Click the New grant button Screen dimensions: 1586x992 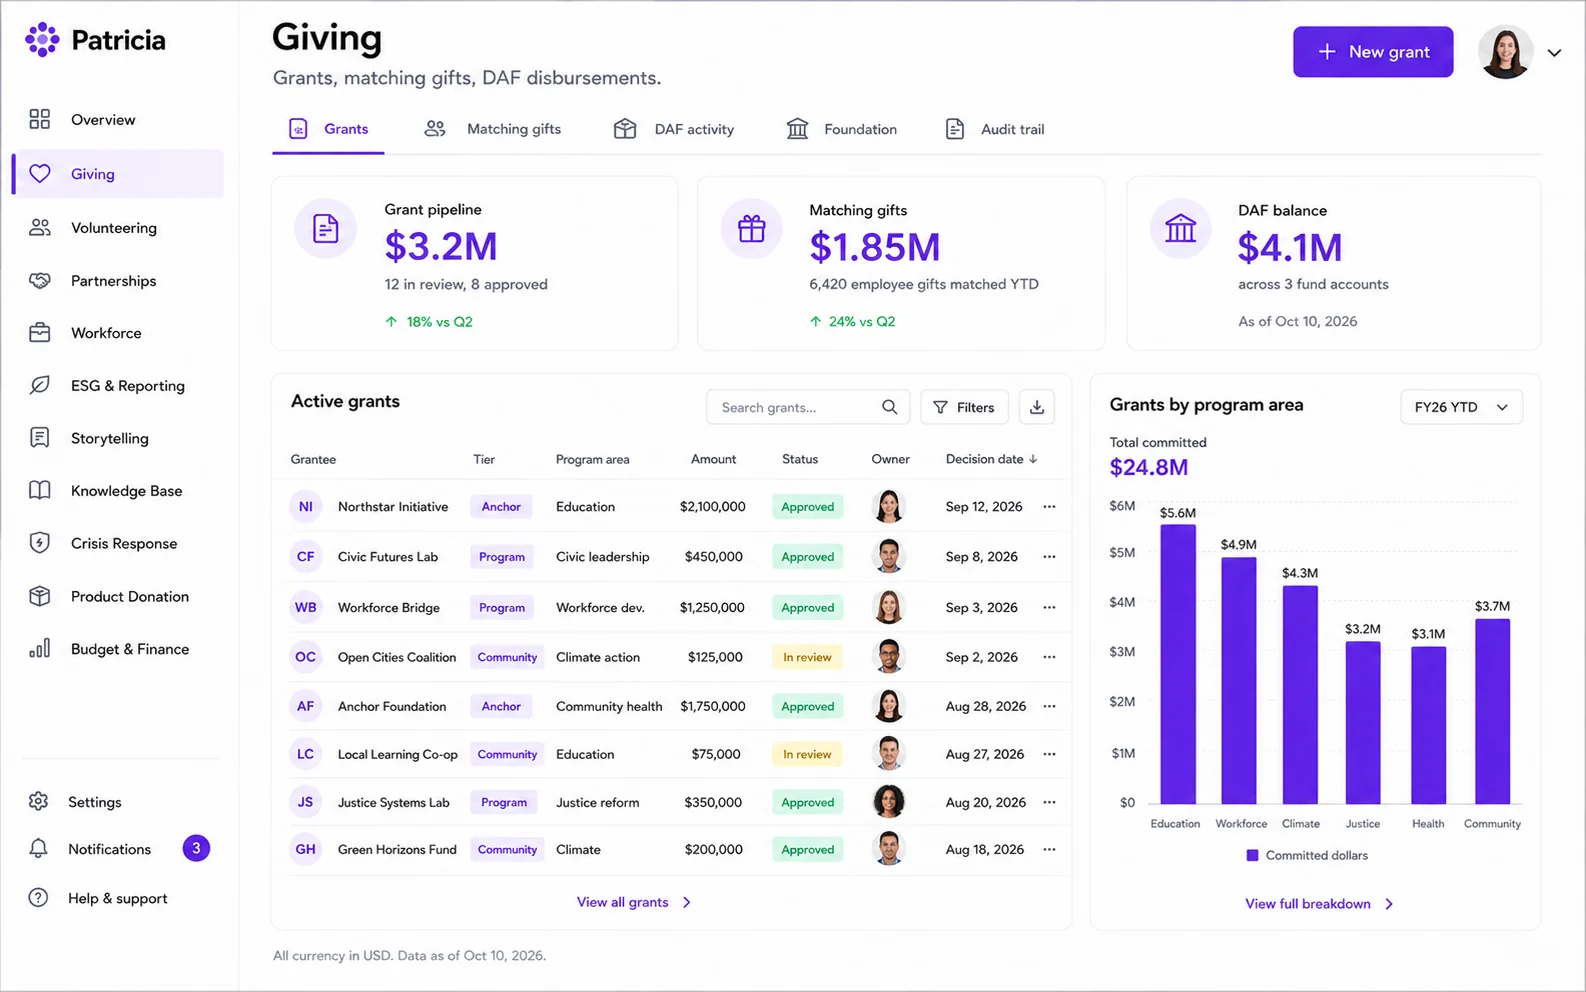pos(1373,52)
